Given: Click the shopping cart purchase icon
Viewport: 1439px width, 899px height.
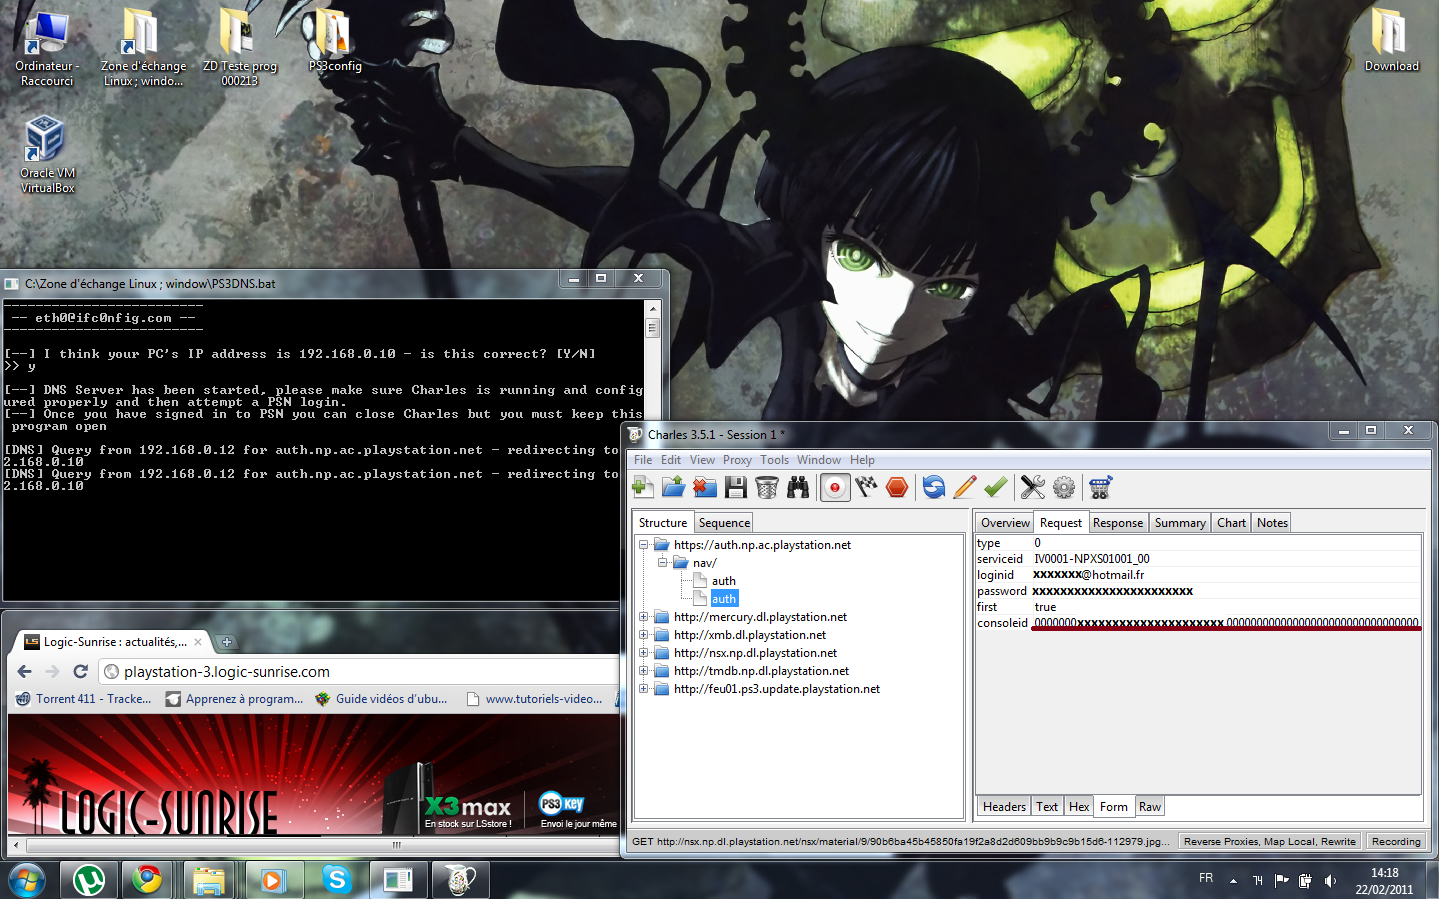Looking at the screenshot, I should (1100, 487).
